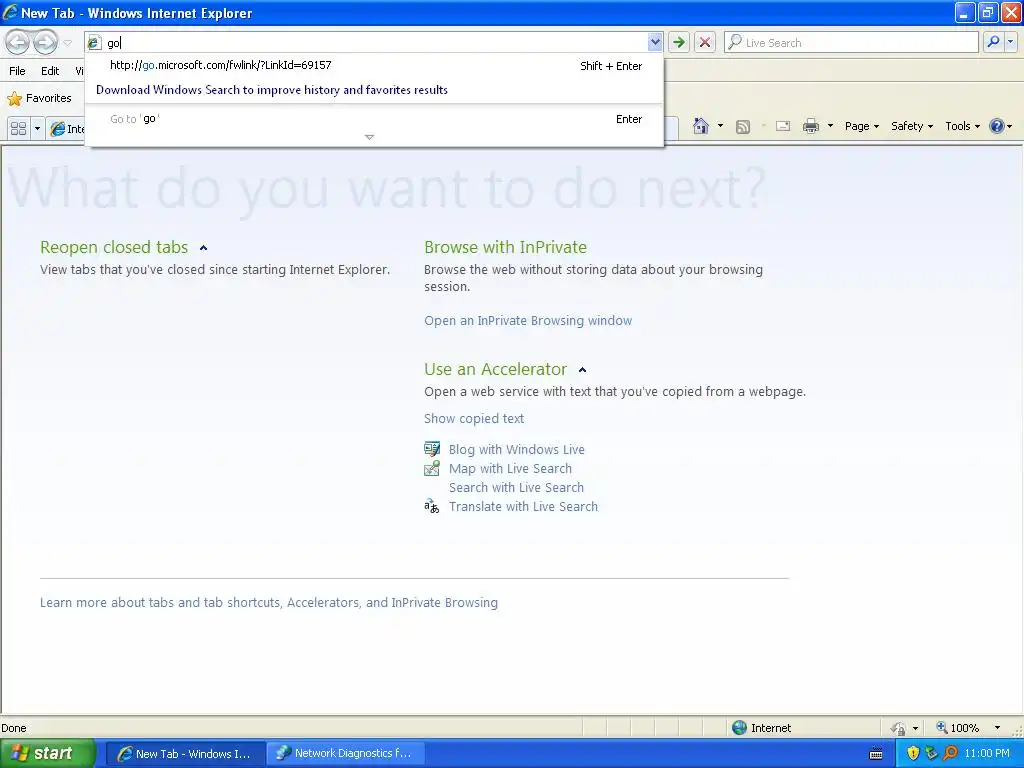Click the Internet zone globe icon
The width and height of the screenshot is (1024, 768).
[739, 728]
